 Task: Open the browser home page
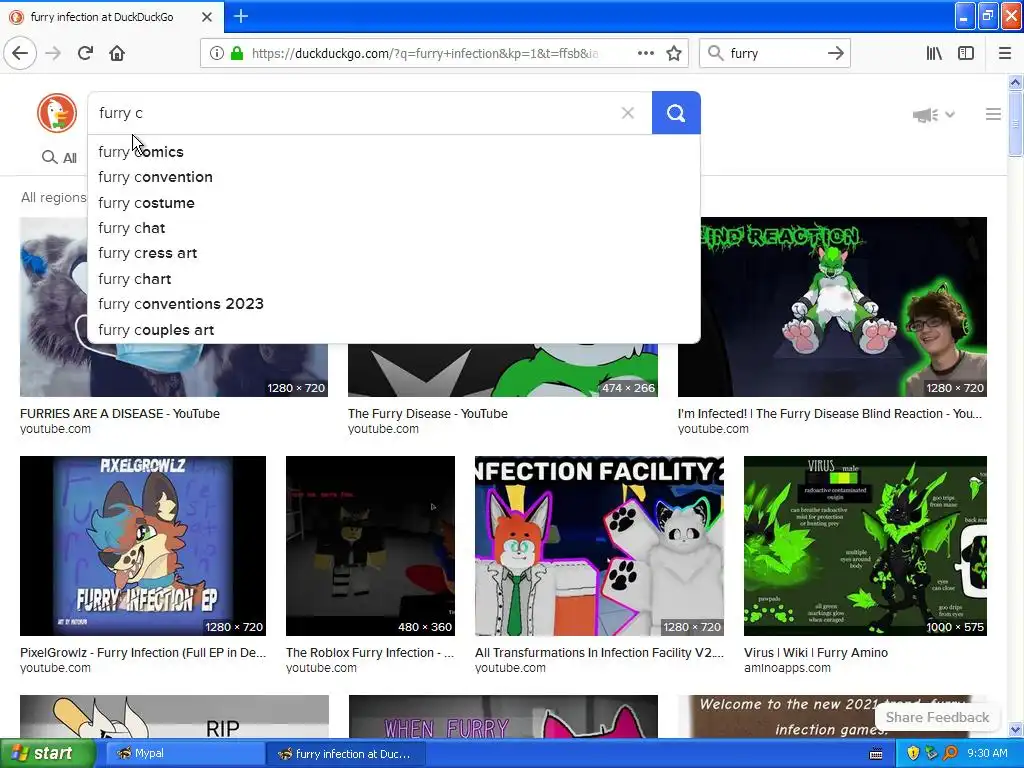[x=117, y=53]
